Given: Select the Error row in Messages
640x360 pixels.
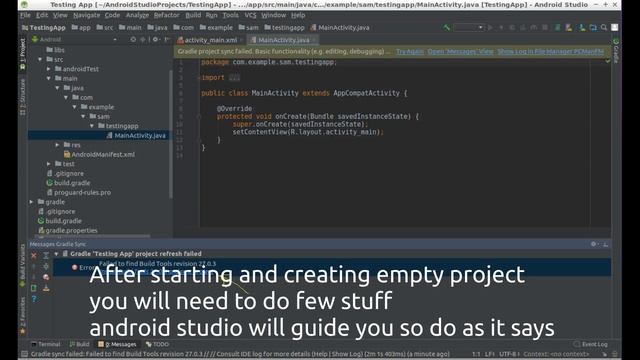Looking at the screenshot, I should (332, 267).
